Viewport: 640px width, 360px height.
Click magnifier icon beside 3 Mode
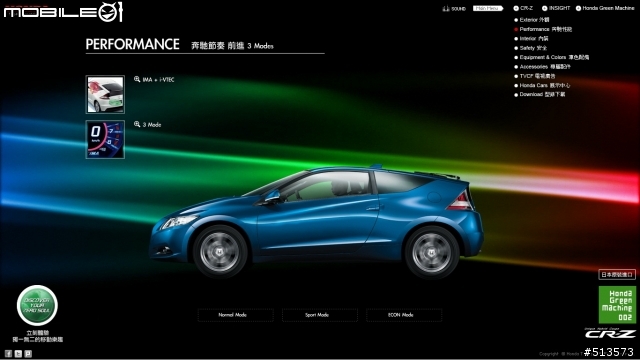pyautogui.click(x=137, y=124)
